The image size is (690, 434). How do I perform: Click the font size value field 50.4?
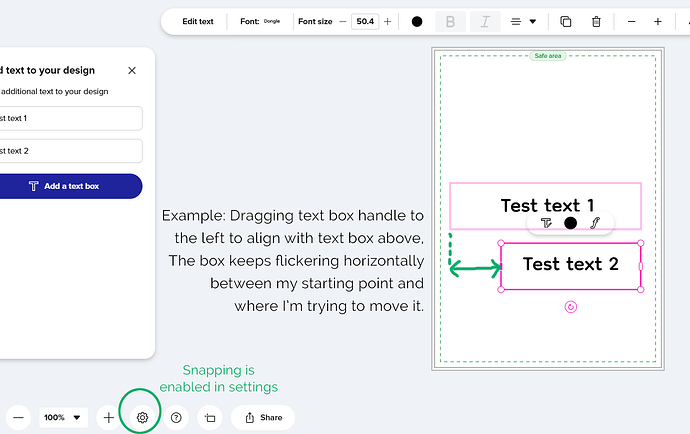coord(365,22)
